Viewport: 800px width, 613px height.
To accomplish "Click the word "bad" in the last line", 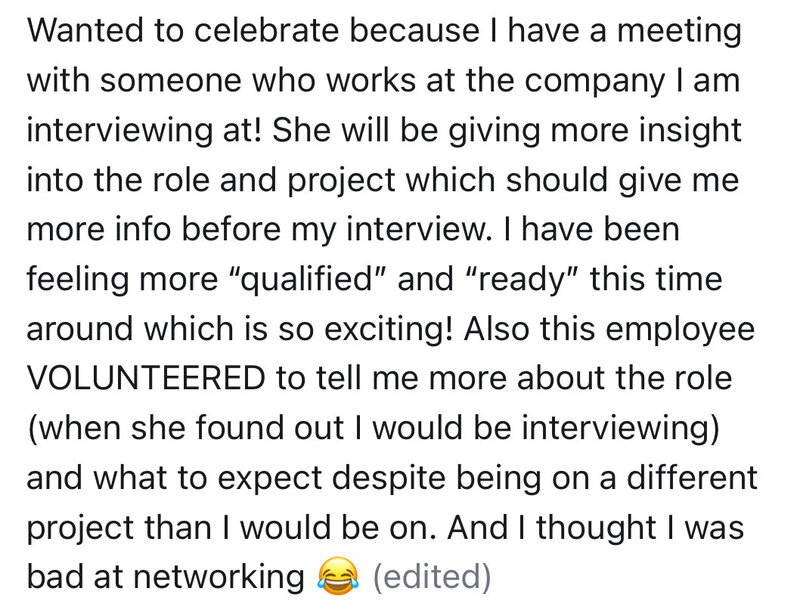I will click(55, 577).
